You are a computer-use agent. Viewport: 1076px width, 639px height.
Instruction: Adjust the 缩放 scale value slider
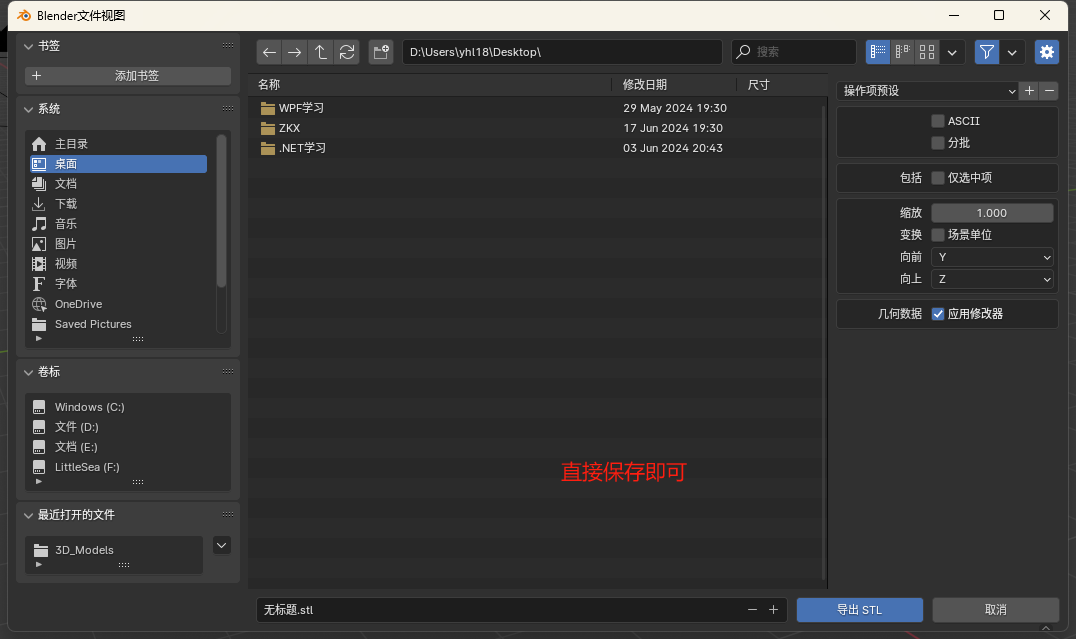click(x=991, y=212)
